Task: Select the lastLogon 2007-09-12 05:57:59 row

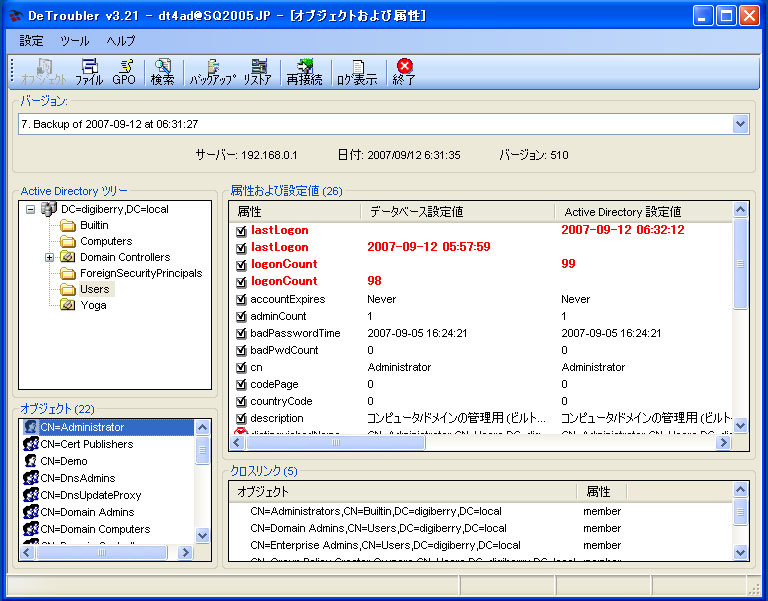Action: (x=480, y=247)
